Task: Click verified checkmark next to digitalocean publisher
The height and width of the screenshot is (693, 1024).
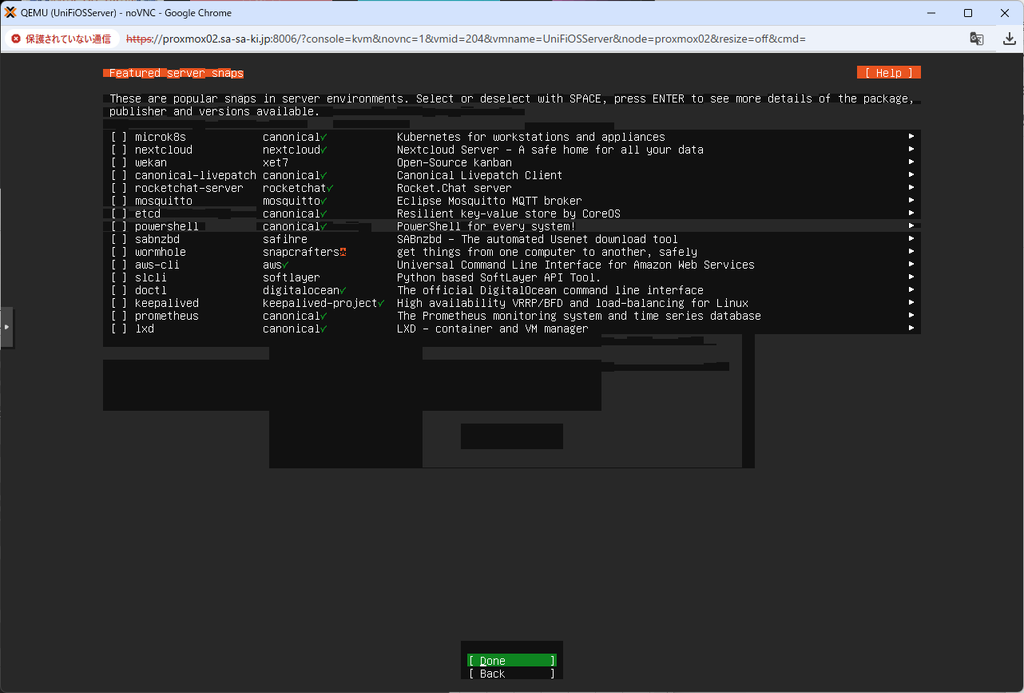Action: pos(343,291)
